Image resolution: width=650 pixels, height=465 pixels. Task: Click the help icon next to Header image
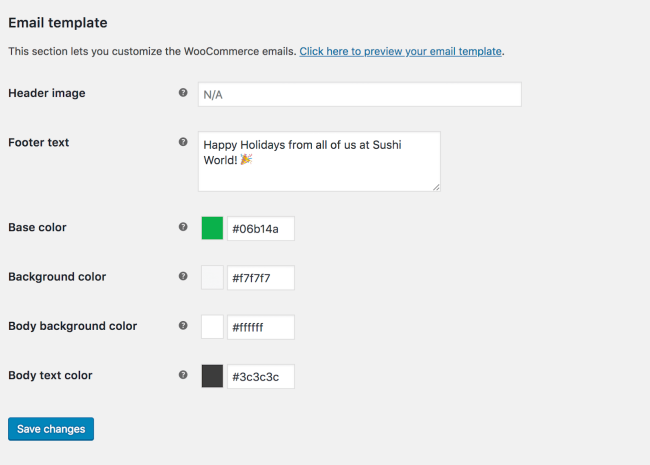pos(183,92)
